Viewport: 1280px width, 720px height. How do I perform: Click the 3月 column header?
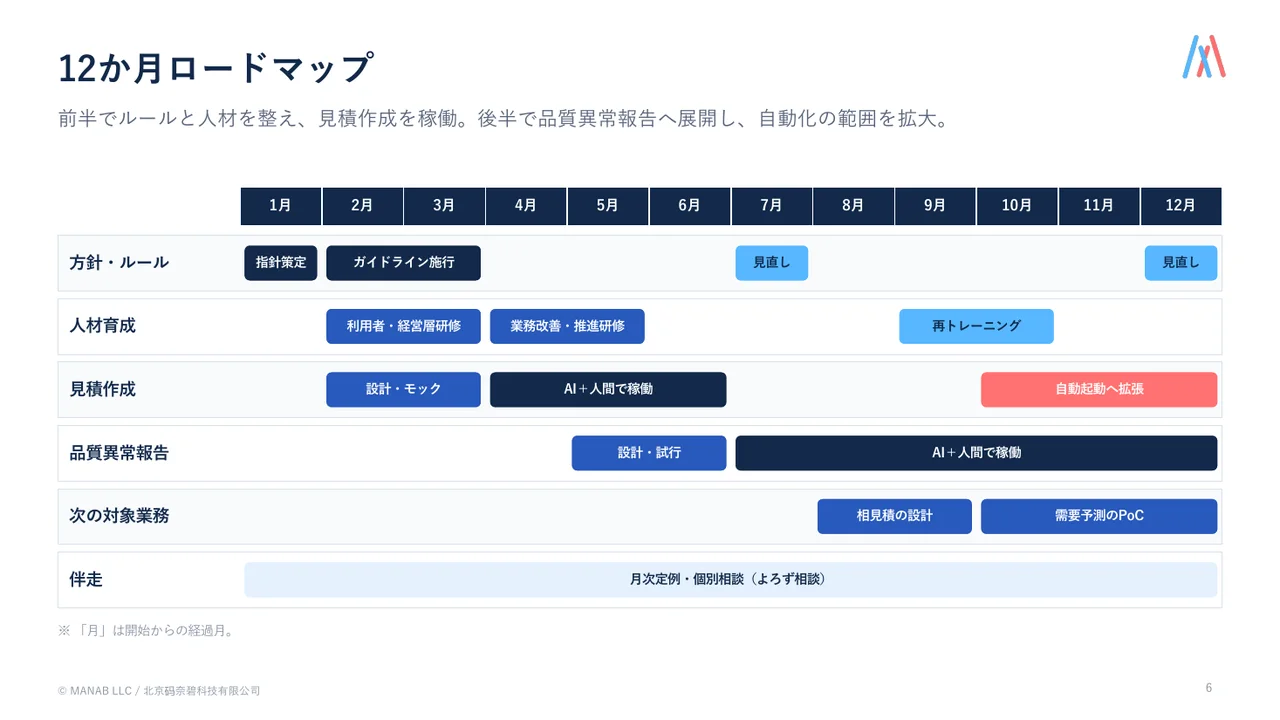445,206
